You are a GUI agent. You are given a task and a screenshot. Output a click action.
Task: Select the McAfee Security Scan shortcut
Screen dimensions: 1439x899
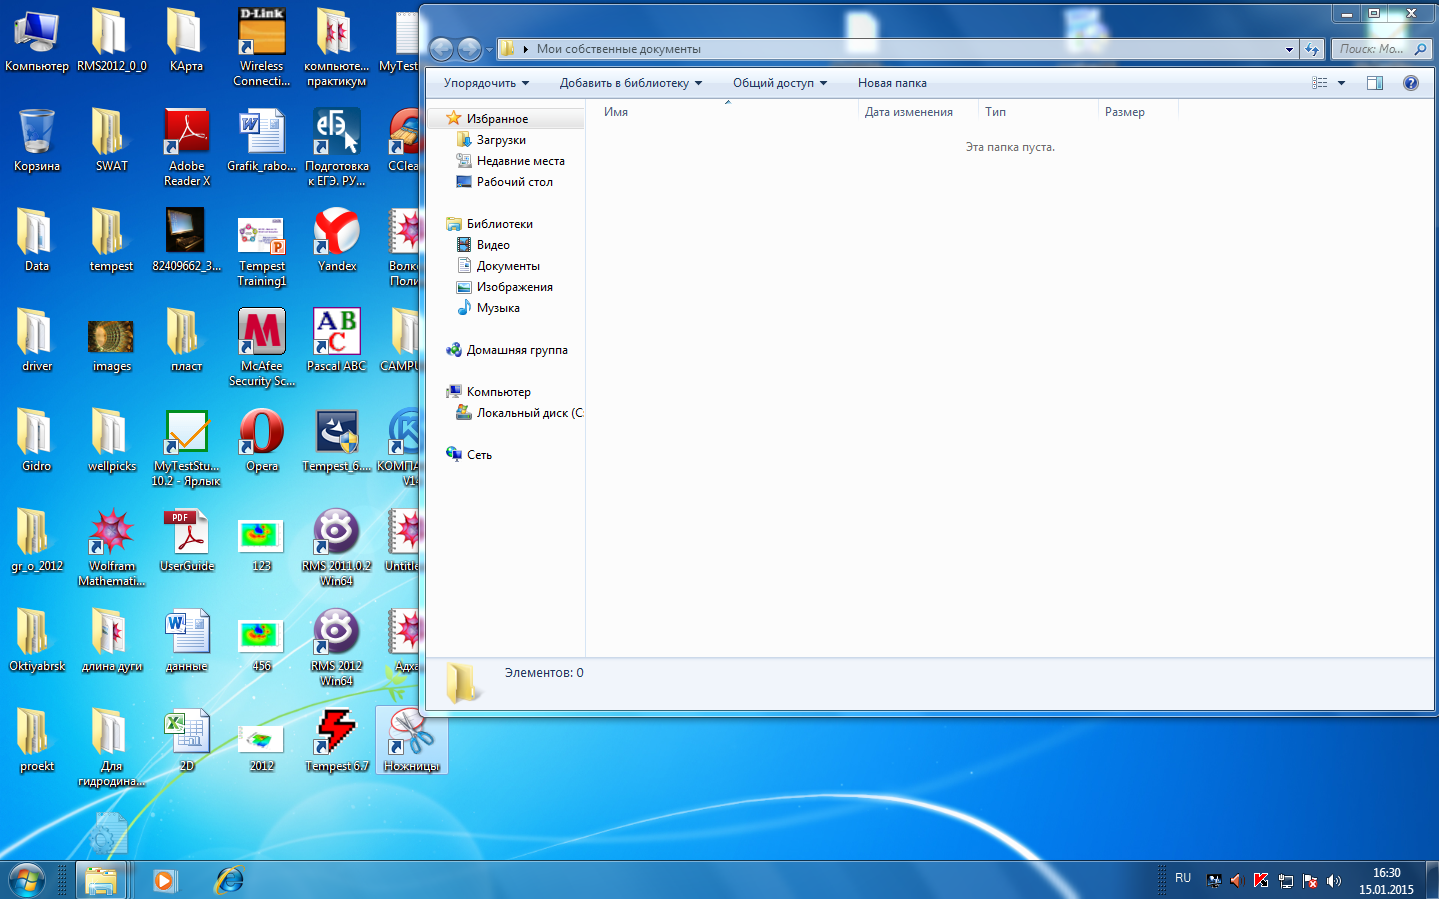point(262,347)
